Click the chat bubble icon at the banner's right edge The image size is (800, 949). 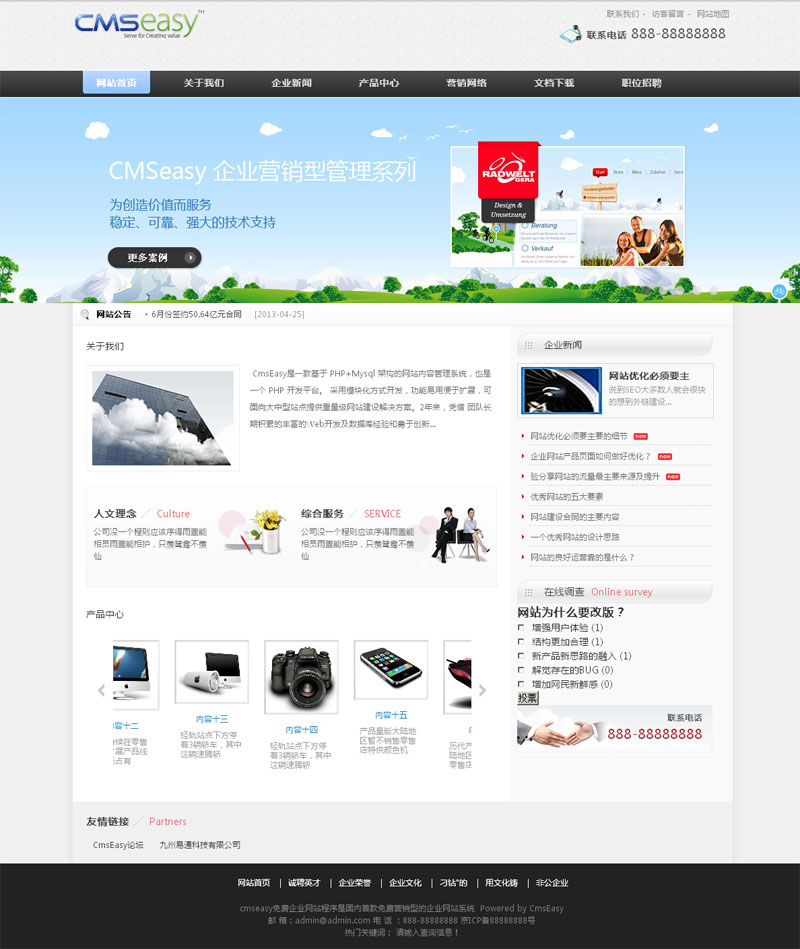779,291
